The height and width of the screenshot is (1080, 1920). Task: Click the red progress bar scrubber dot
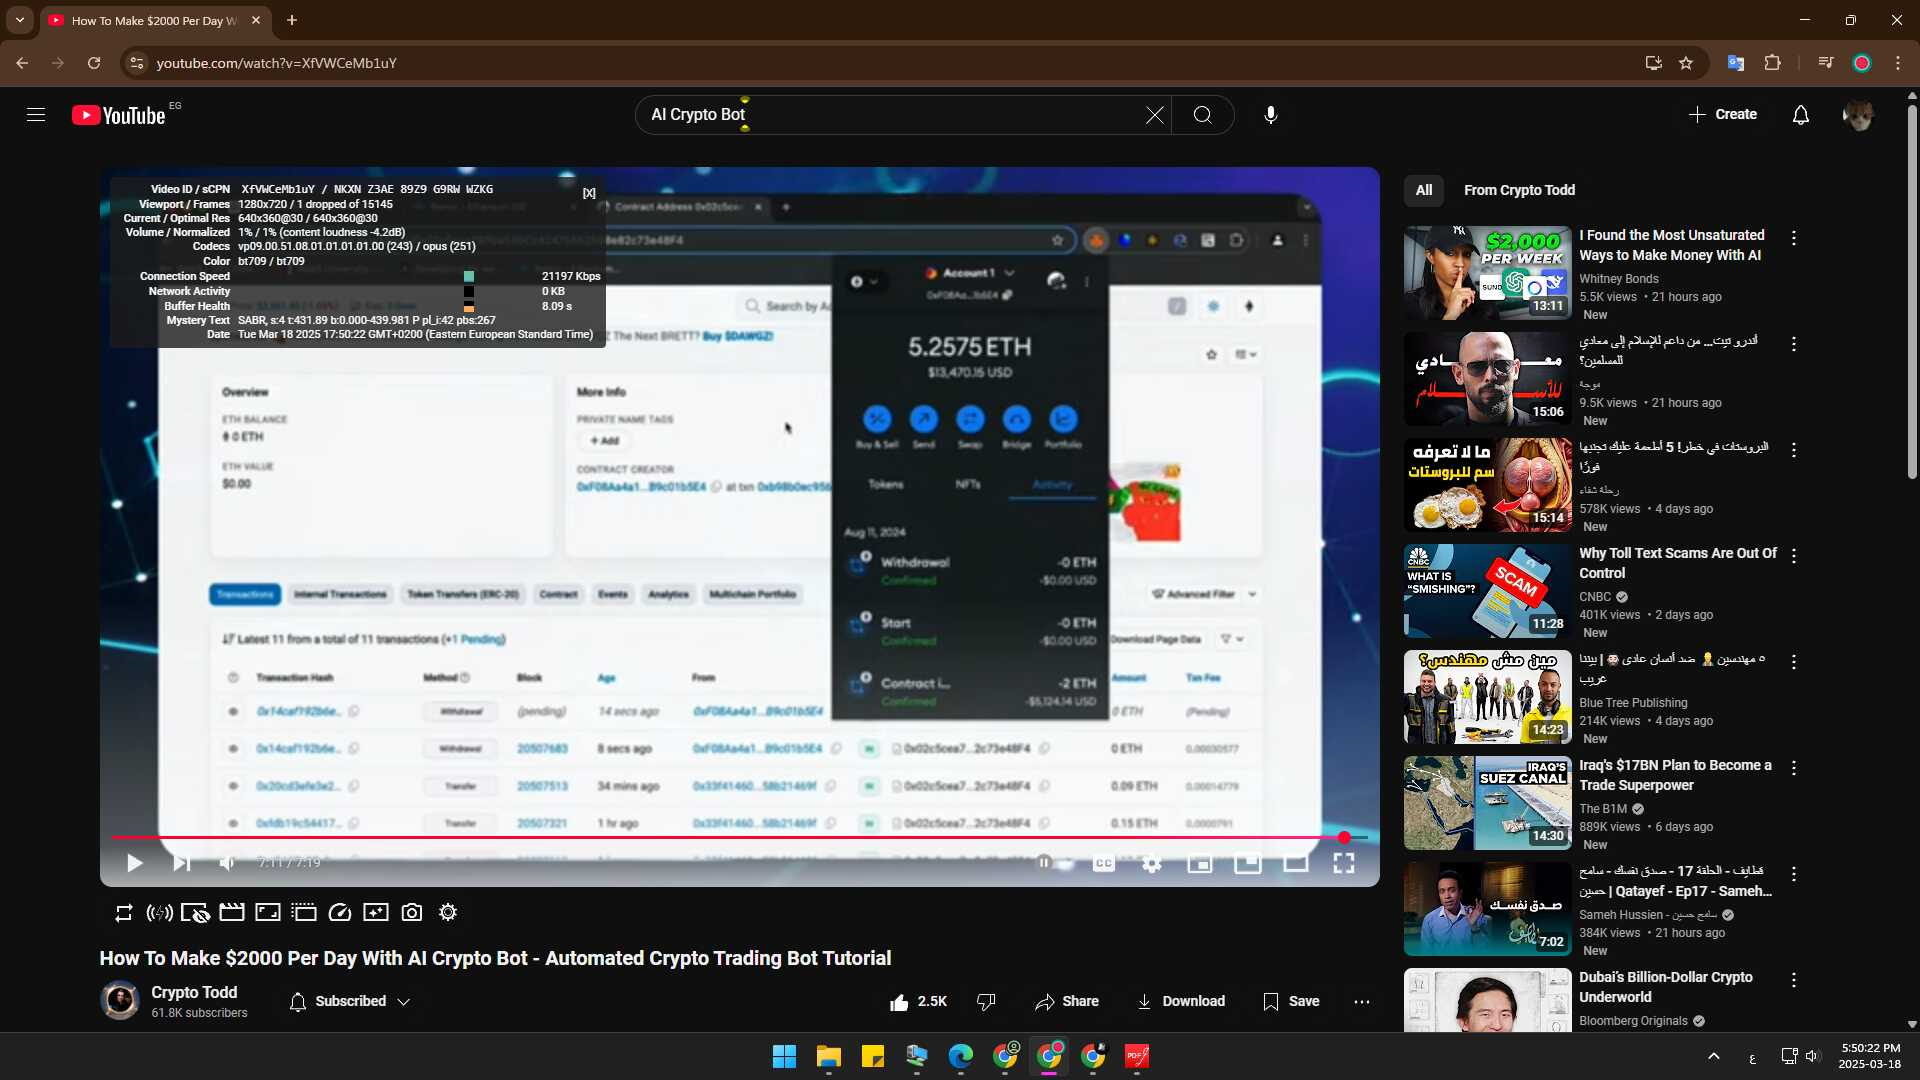(x=1345, y=837)
